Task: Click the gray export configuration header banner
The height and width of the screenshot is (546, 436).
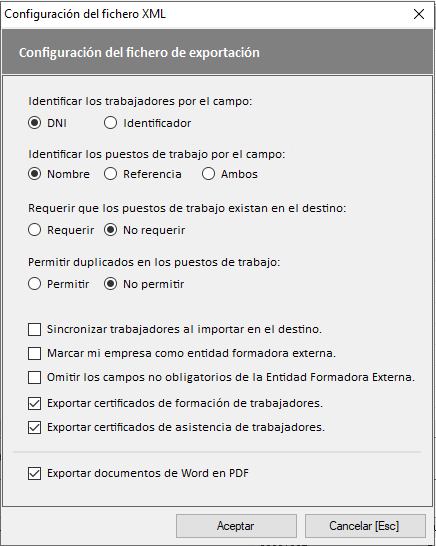Action: pyautogui.click(x=218, y=52)
